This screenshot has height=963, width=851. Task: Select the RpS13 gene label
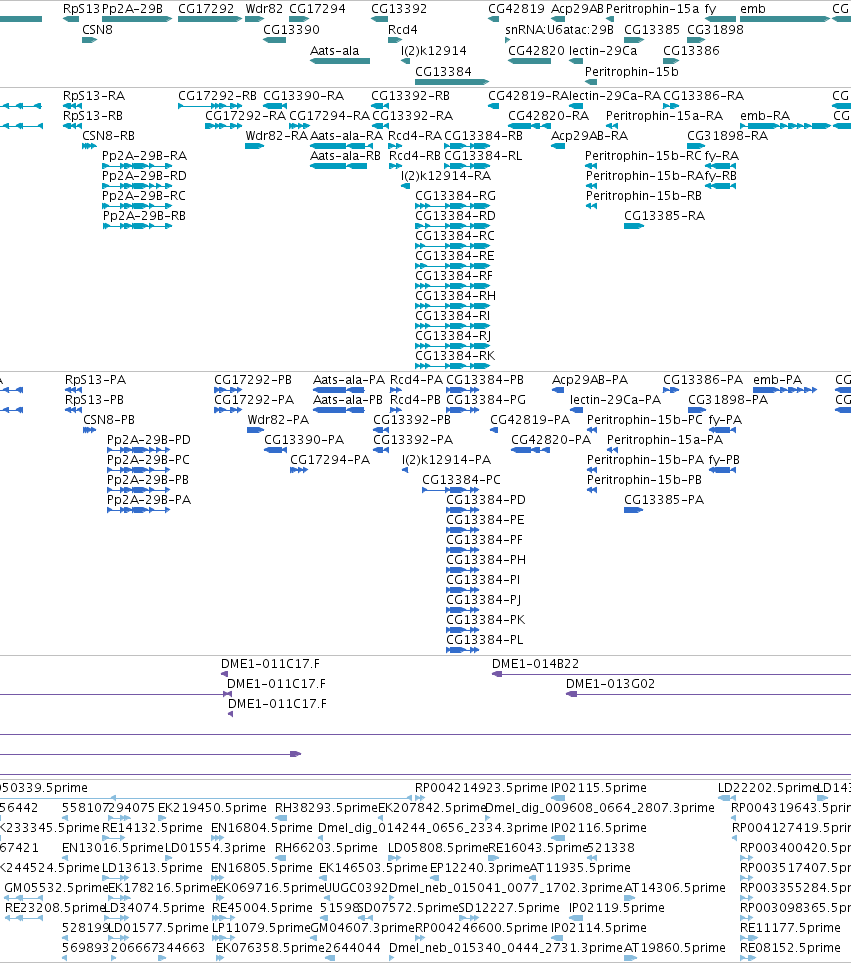point(81,9)
